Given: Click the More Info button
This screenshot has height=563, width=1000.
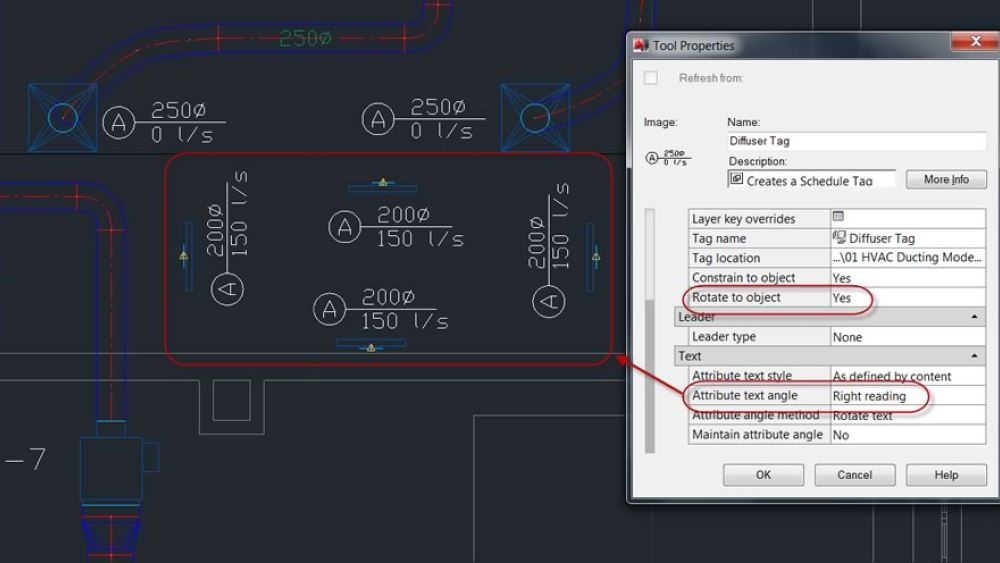Looking at the screenshot, I should [x=946, y=180].
